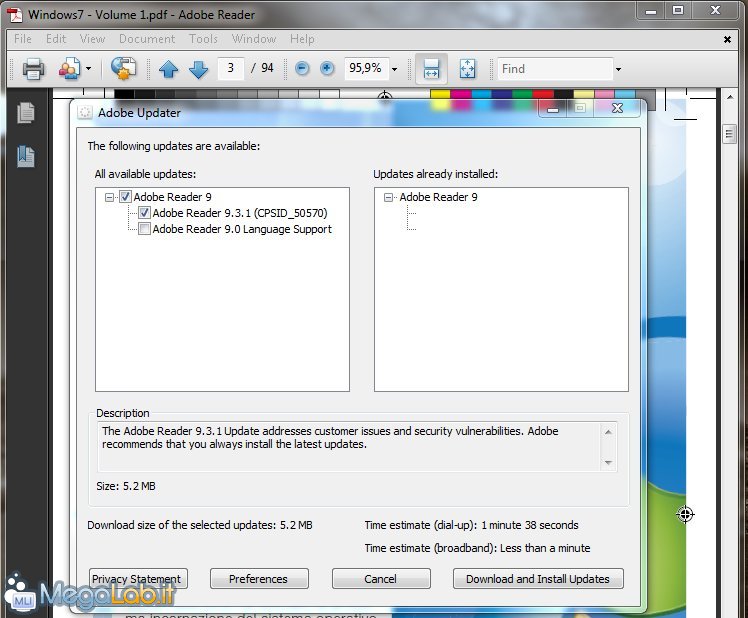748x618 pixels.
Task: Maximize the Adobe Reader window
Action: tap(677, 10)
